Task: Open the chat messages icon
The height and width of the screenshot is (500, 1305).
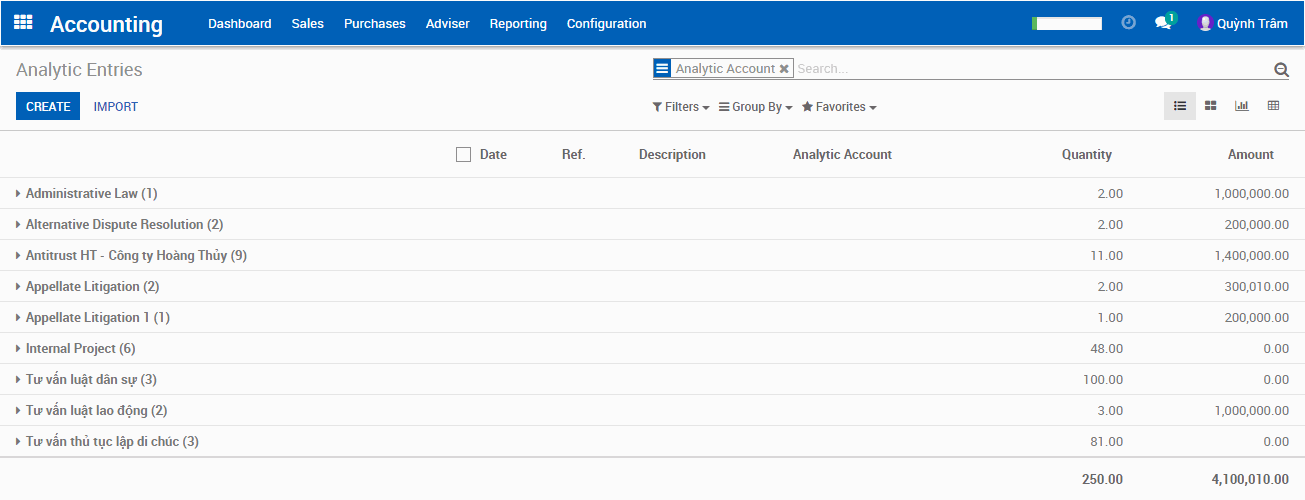Action: click(x=1162, y=23)
